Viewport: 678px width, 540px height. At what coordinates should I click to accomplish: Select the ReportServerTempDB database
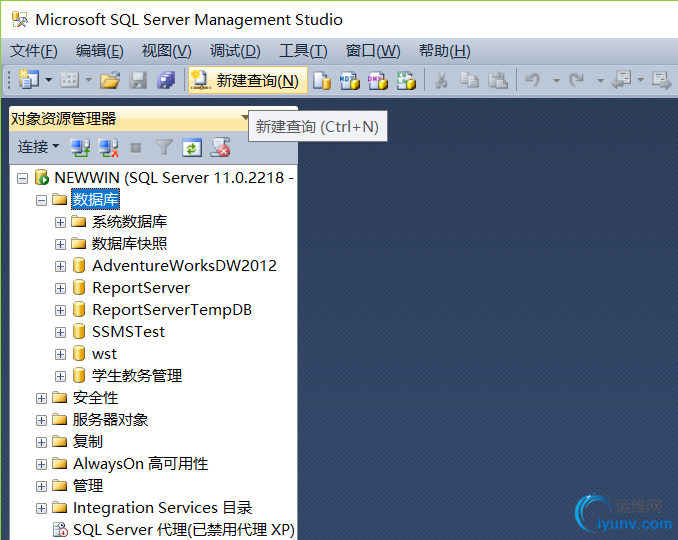(x=172, y=310)
